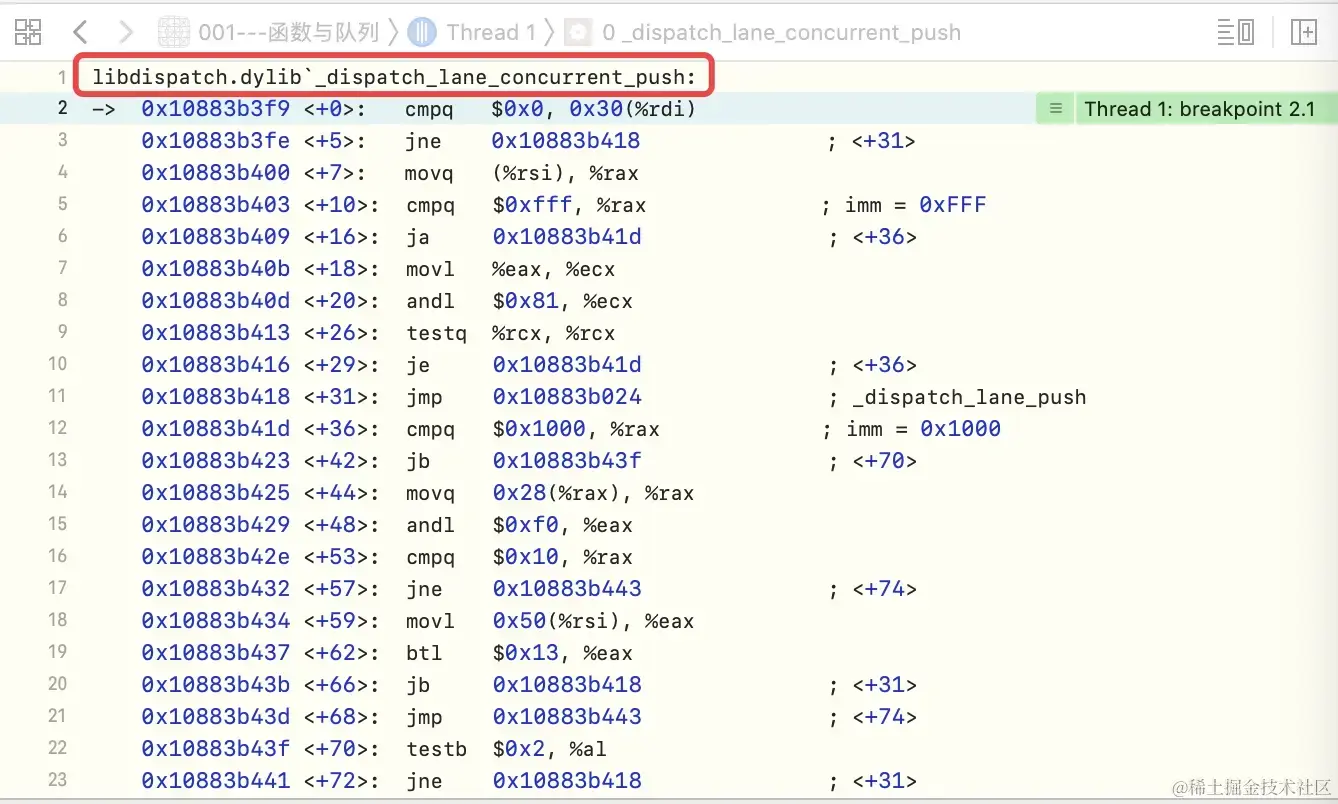
Task: Click the offset <+44> on line 14
Action: (x=341, y=493)
